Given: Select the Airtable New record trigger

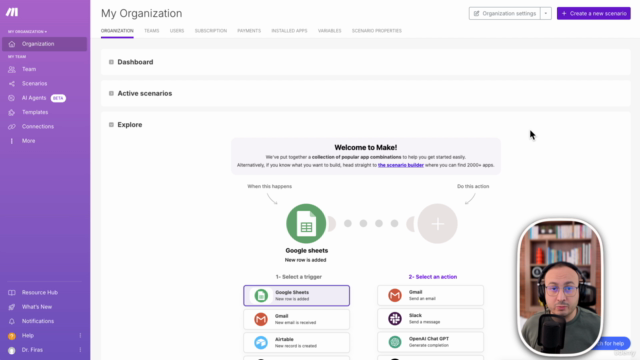Looking at the screenshot, I should (x=297, y=342).
